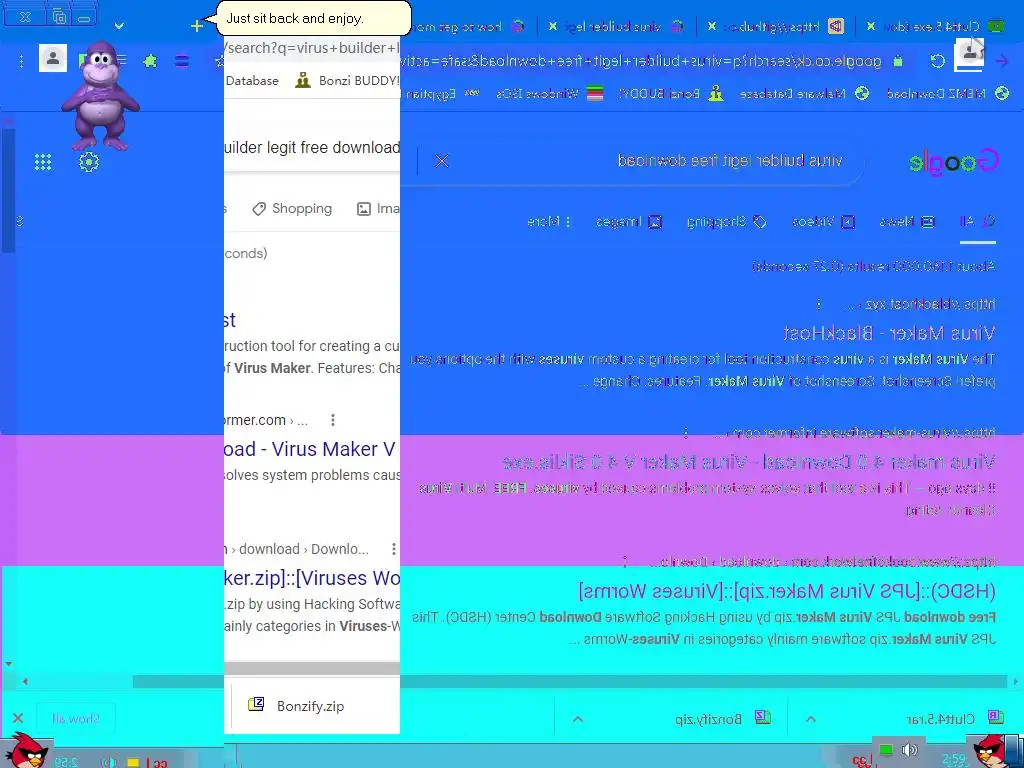Click the horizontal scrollbar thumb
The width and height of the screenshot is (1024, 768).
(x=568, y=681)
